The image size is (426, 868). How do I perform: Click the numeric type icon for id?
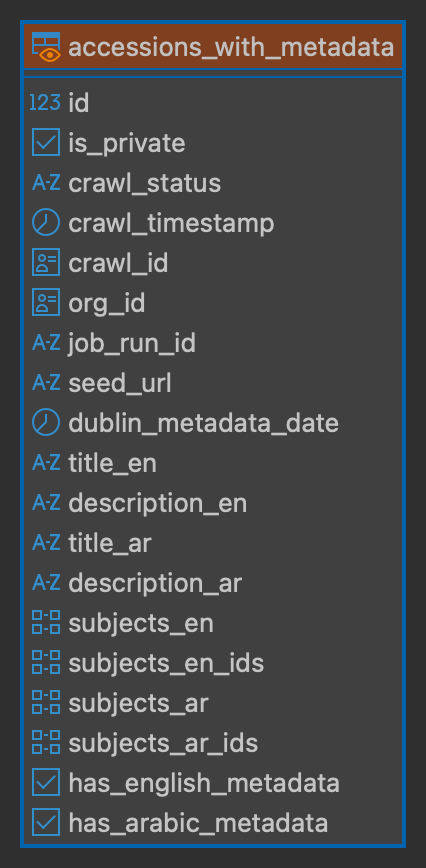(45, 102)
